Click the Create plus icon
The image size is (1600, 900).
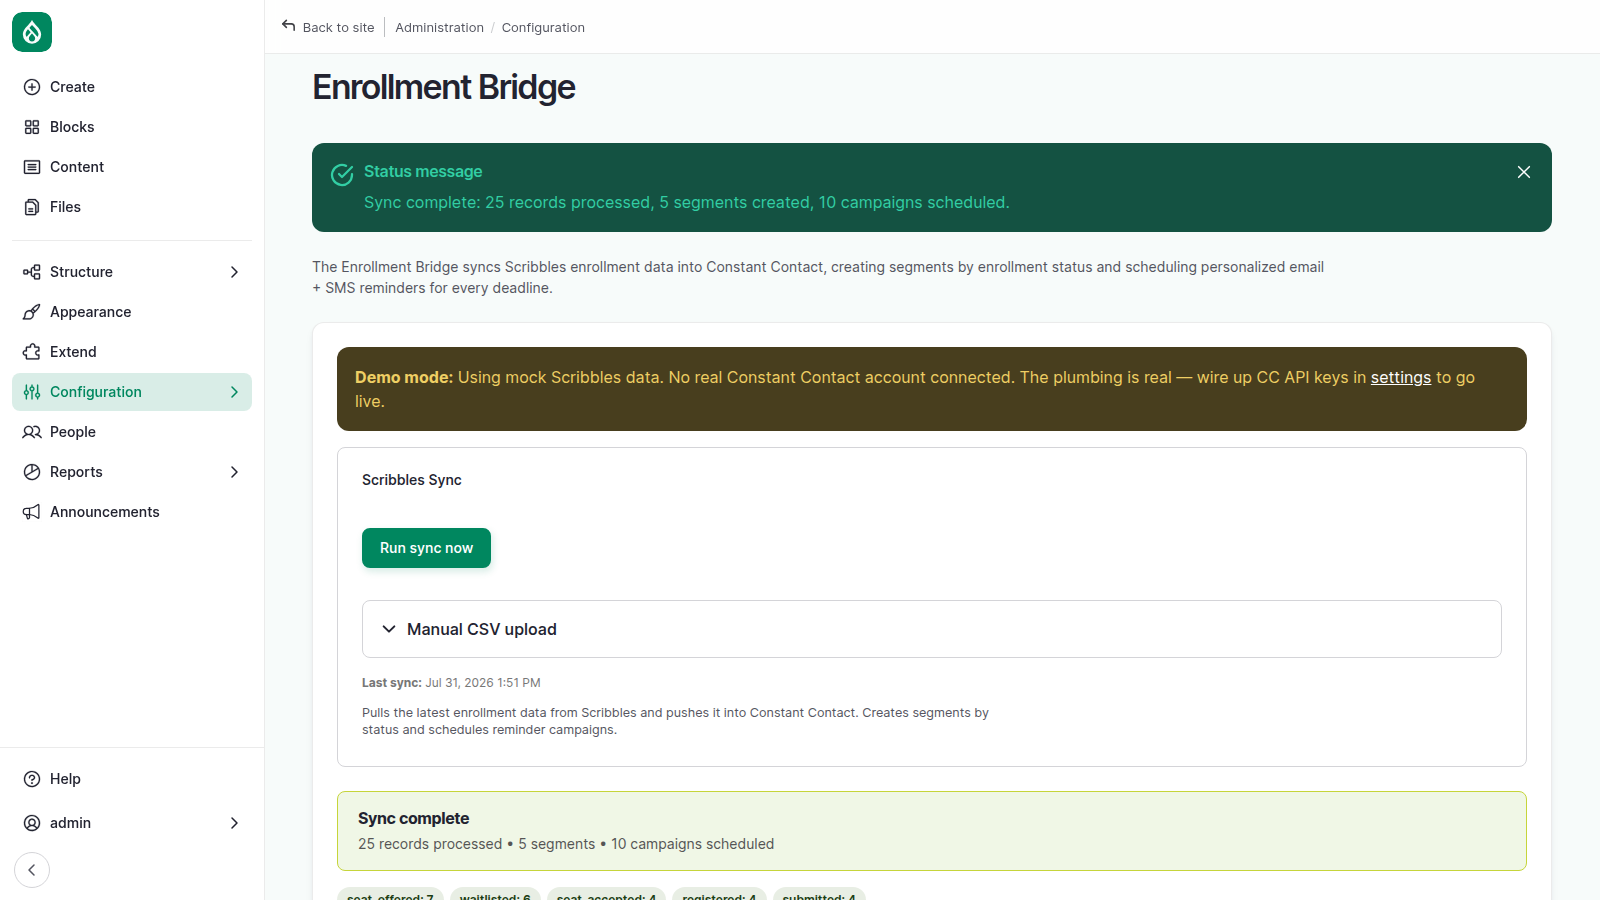[32, 87]
